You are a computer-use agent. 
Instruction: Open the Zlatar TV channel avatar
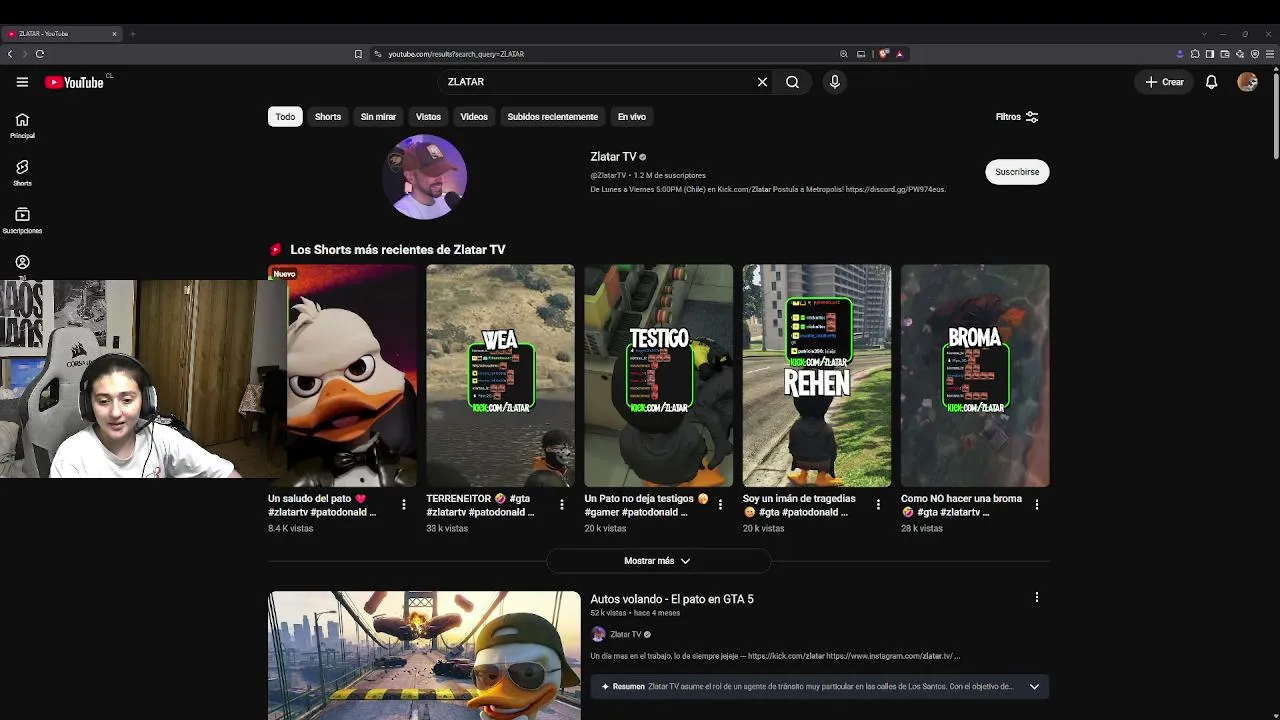click(x=425, y=177)
